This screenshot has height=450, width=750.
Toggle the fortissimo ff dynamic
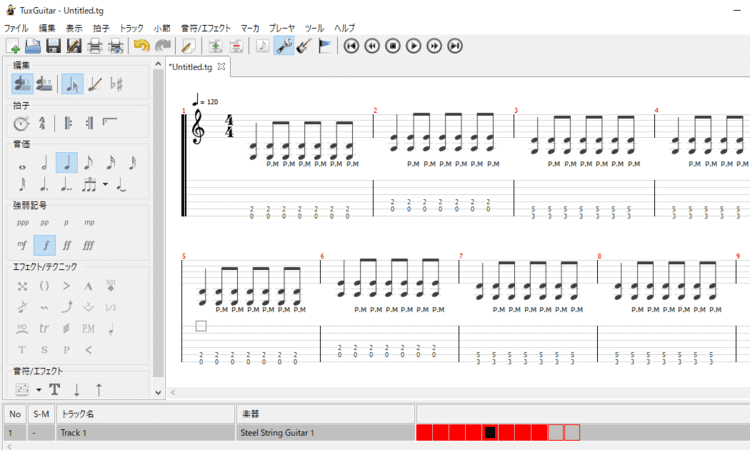click(66, 244)
